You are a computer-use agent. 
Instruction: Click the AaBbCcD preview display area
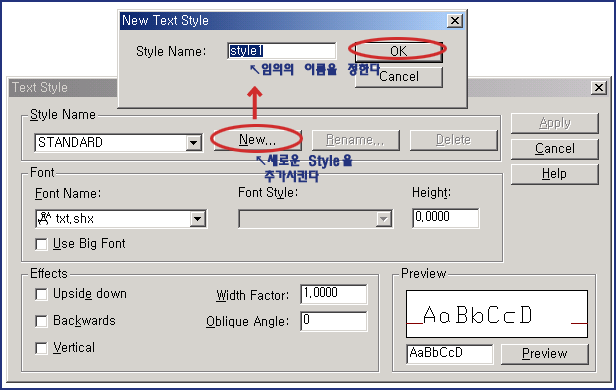click(497, 314)
